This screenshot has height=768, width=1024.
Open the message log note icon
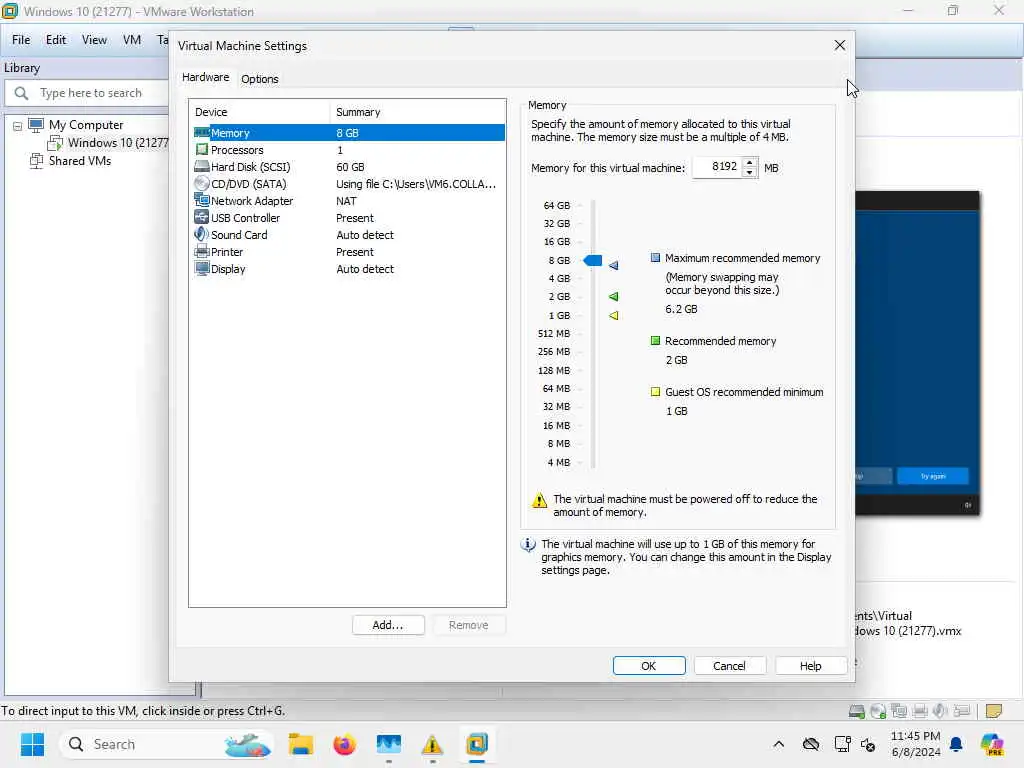pyautogui.click(x=994, y=711)
